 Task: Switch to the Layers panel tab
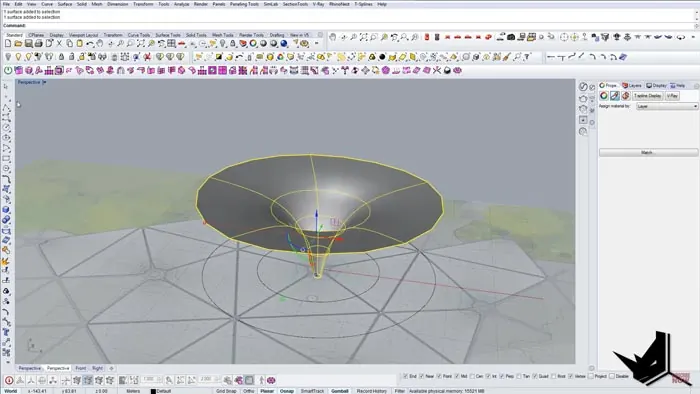coord(632,85)
